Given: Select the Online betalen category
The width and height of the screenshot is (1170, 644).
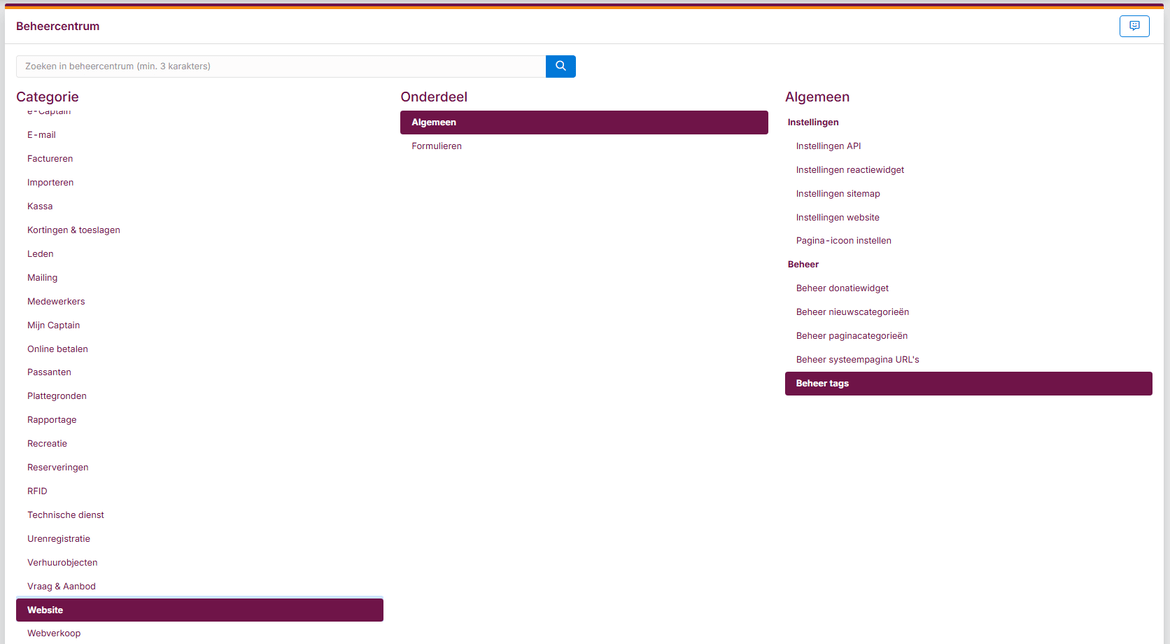Looking at the screenshot, I should 57,349.
